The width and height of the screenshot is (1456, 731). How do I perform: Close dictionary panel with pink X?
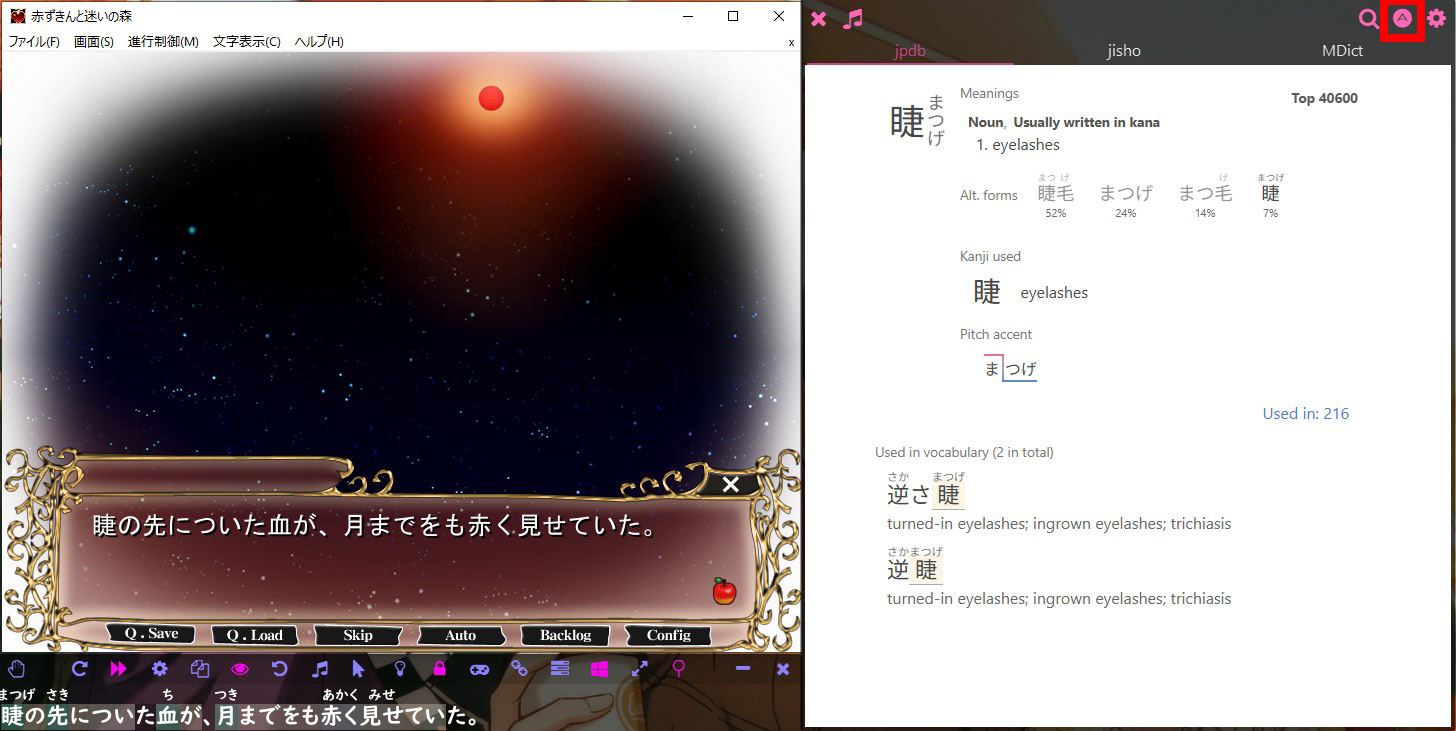pyautogui.click(x=818, y=18)
